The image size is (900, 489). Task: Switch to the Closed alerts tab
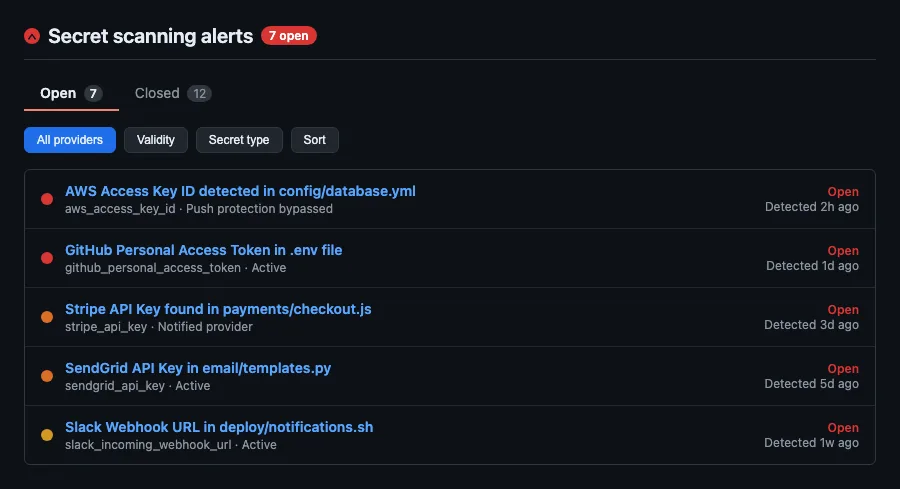click(173, 93)
